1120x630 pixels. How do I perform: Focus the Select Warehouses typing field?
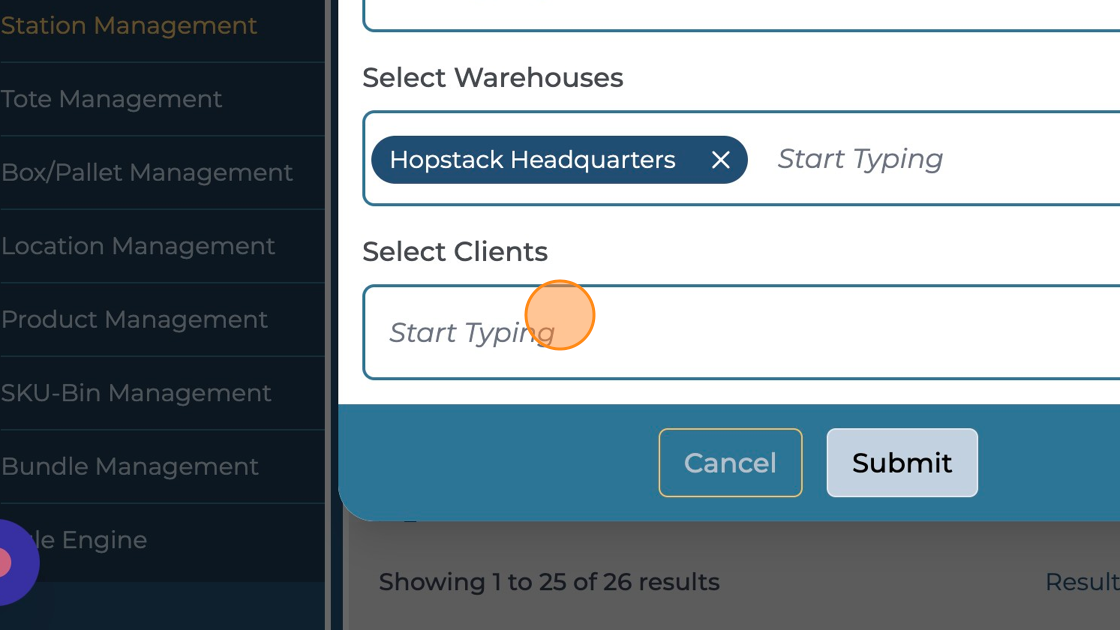point(900,160)
